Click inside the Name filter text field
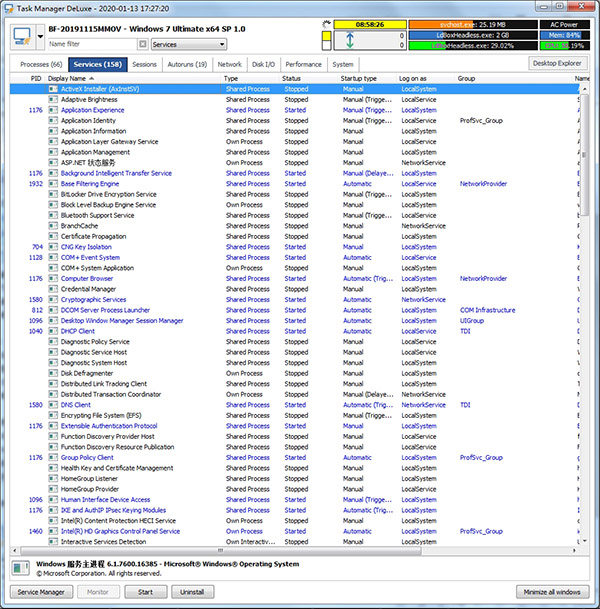Screen dimensions: 600x609 tap(90, 45)
